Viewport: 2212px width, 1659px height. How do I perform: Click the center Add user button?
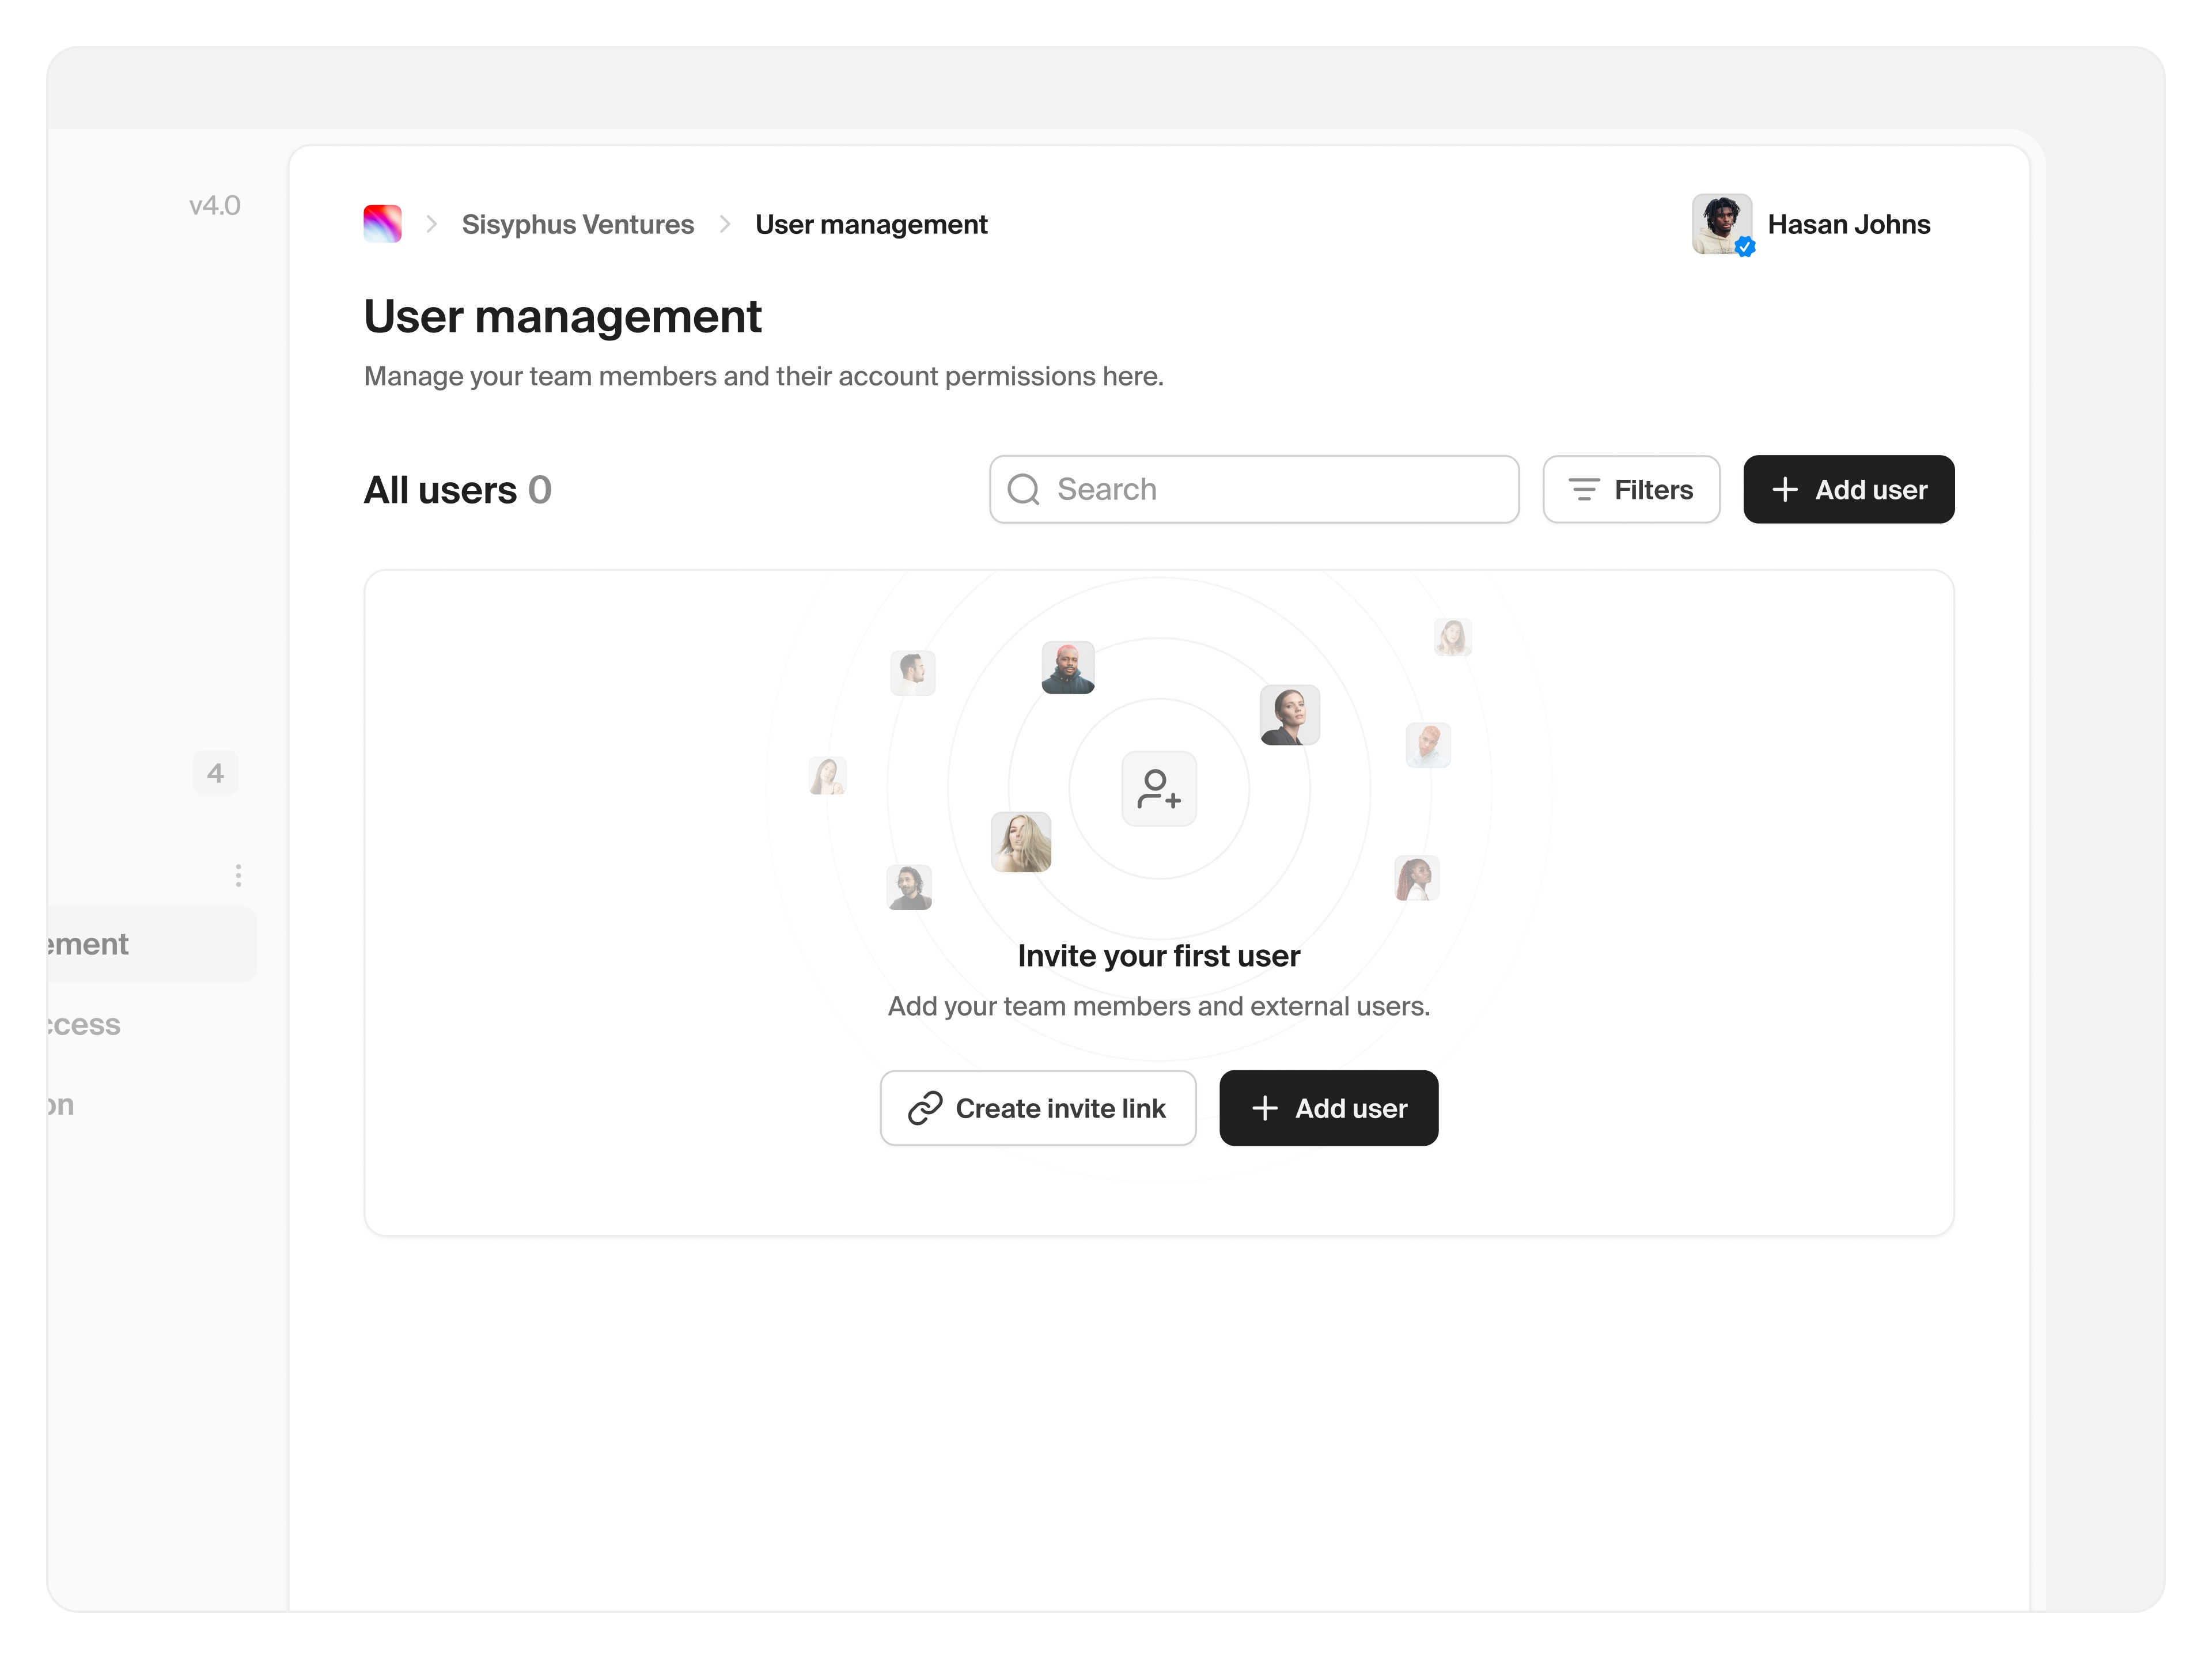click(1328, 1108)
